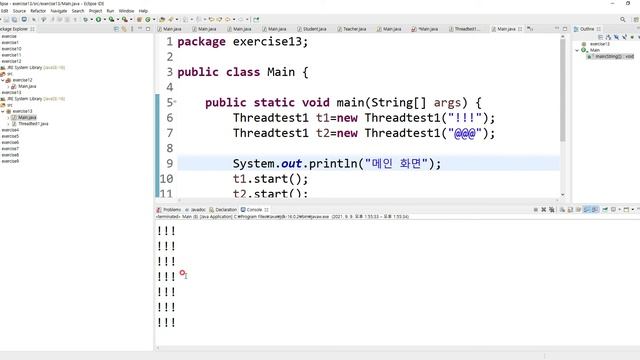Click the Clear Console icon
The width and height of the screenshot is (640, 360).
click(562, 209)
